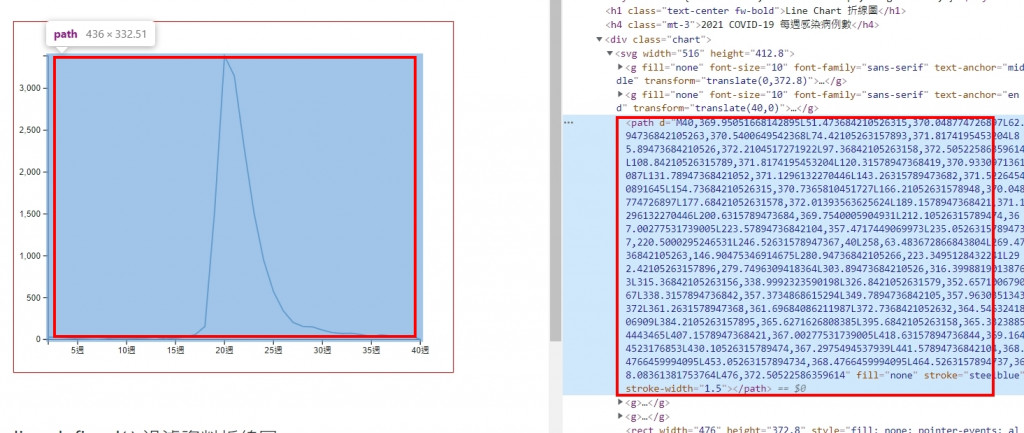Click the 2,500 y-axis tick label
Viewport: 1024px width, 433px height.
coord(29,130)
